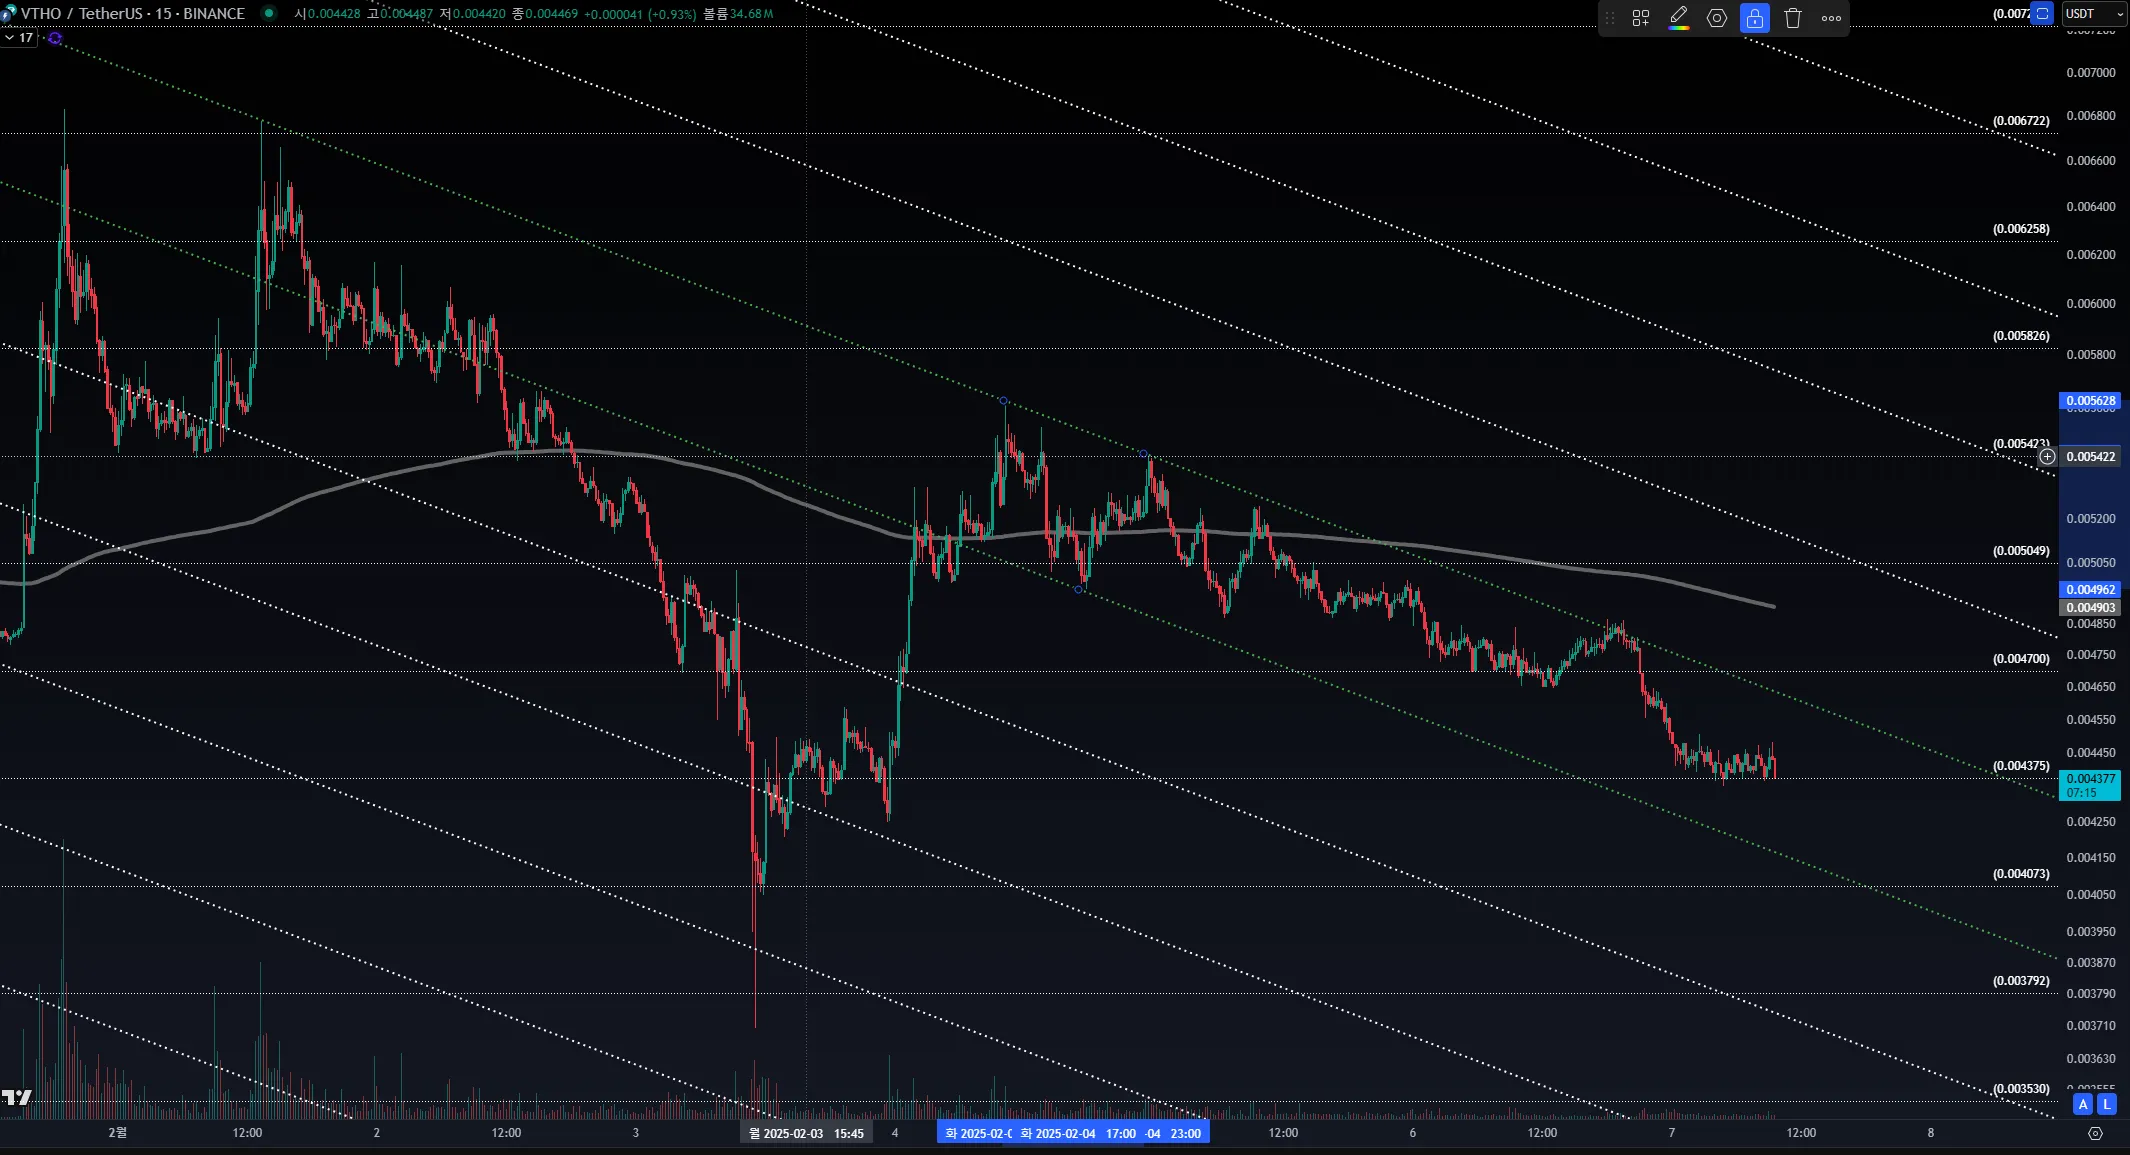Click the 0.007000 price axis tick
This screenshot has height=1155, width=2130.
click(x=2091, y=73)
